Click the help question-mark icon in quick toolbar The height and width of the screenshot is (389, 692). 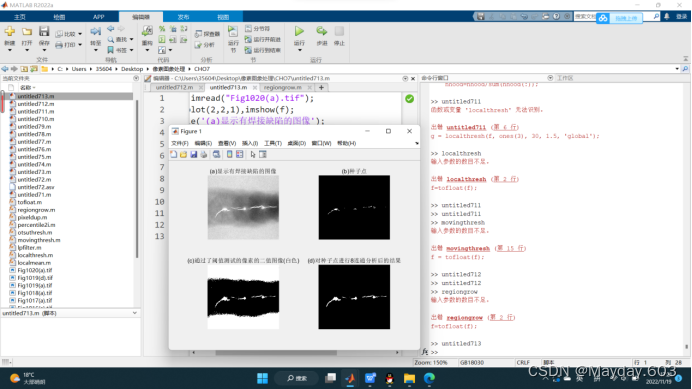coord(556,16)
